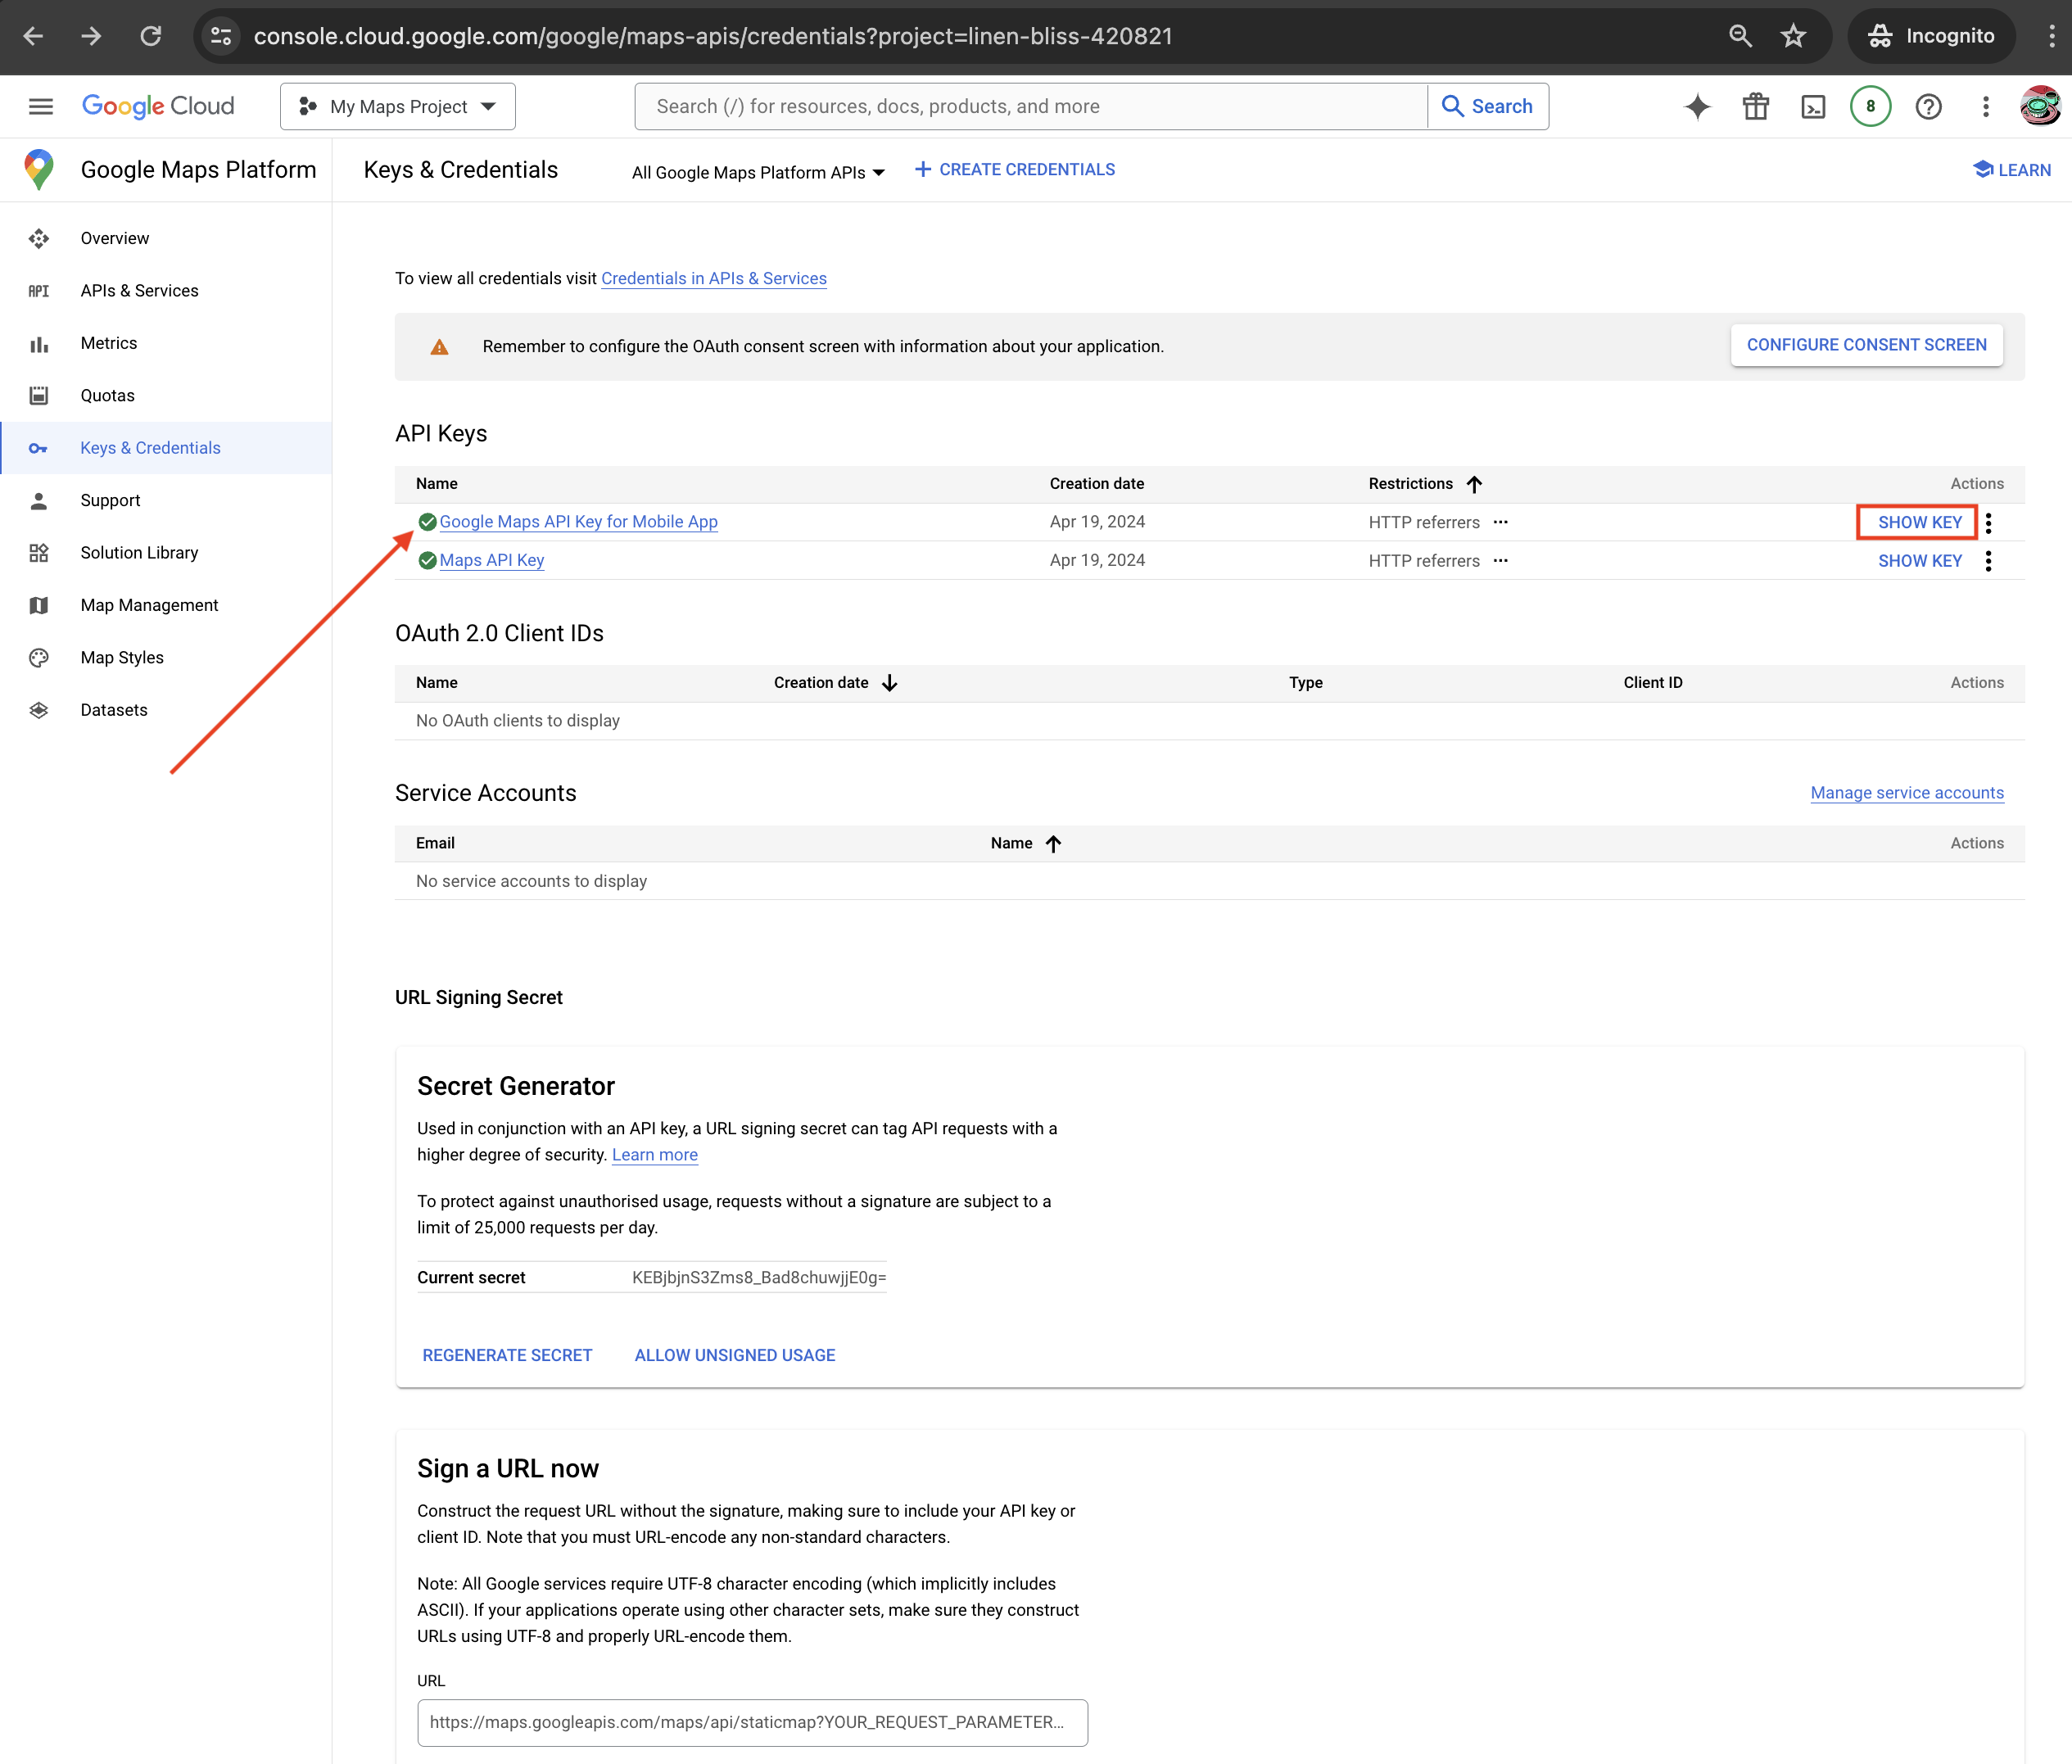The width and height of the screenshot is (2072, 1764).
Task: Activate the Cloud Shell terminal
Action: coord(1813,106)
